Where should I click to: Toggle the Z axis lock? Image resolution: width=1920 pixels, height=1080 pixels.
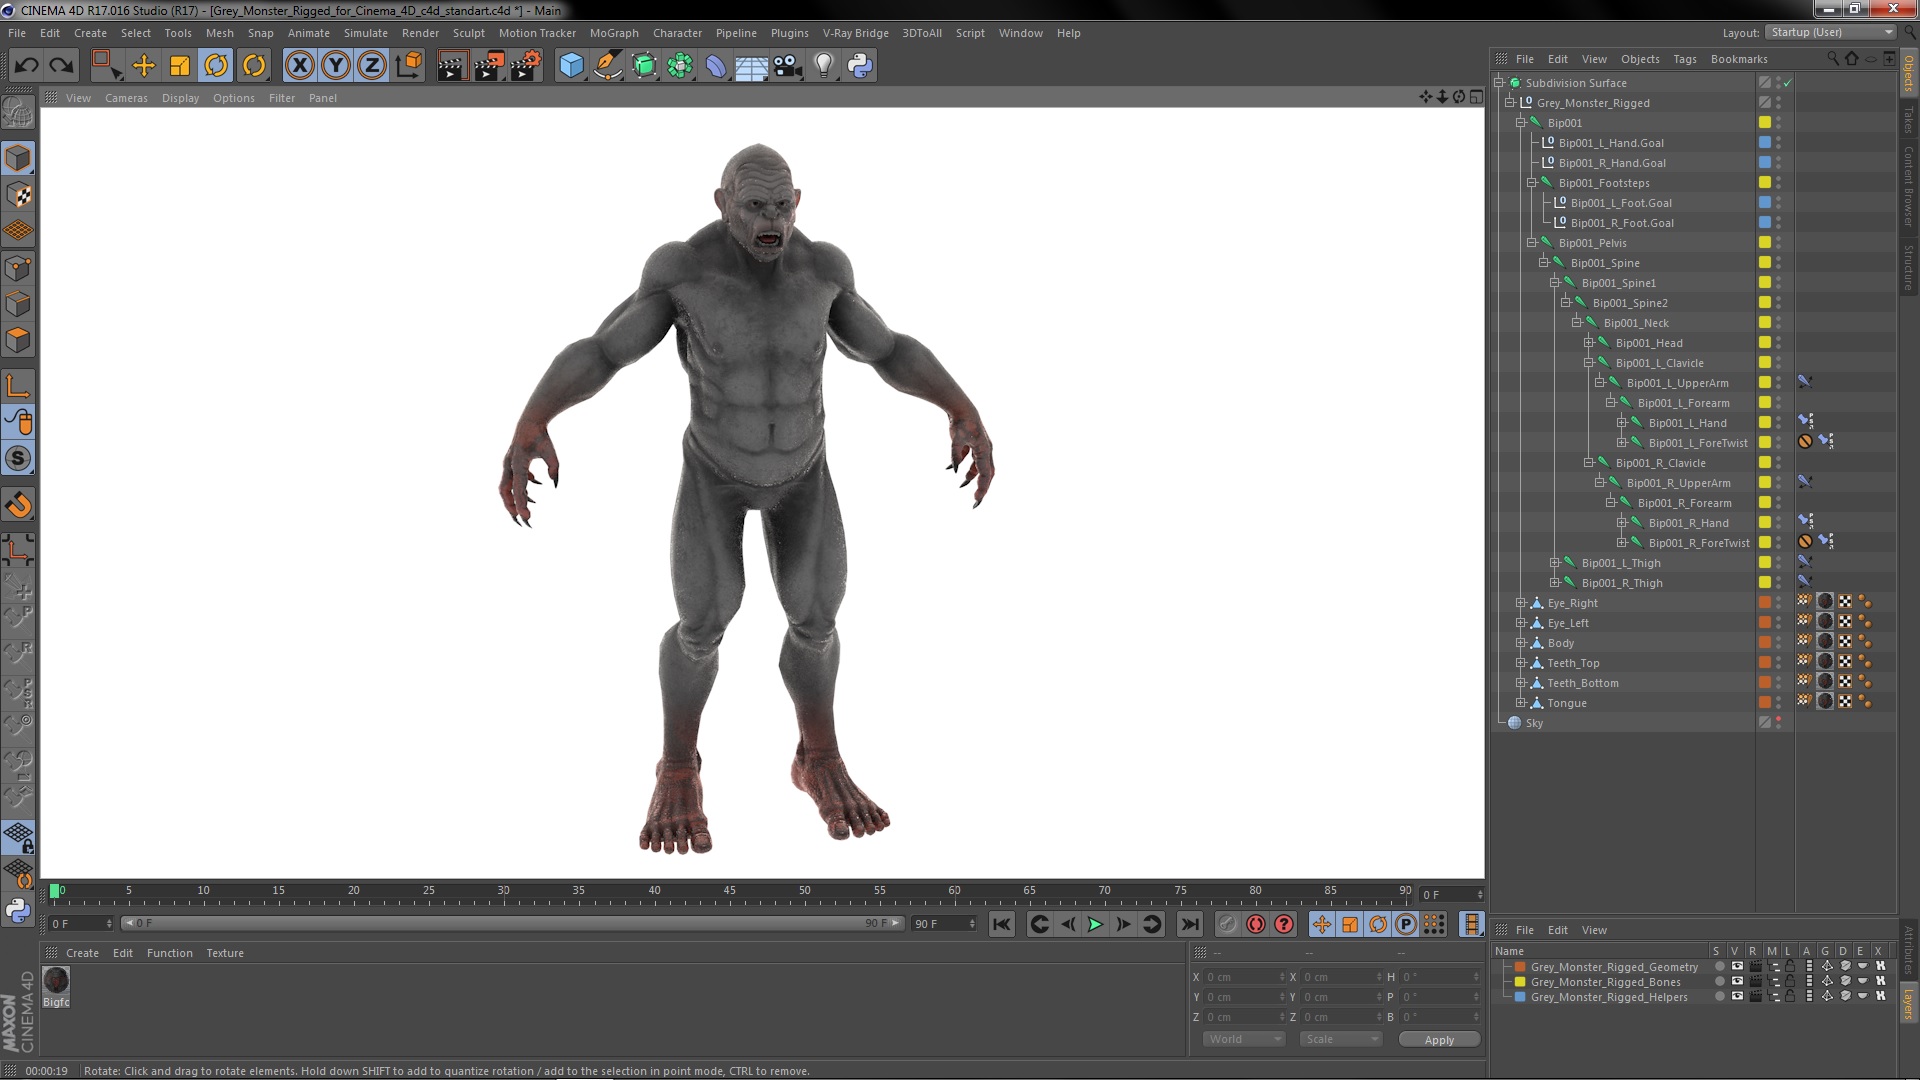click(372, 66)
